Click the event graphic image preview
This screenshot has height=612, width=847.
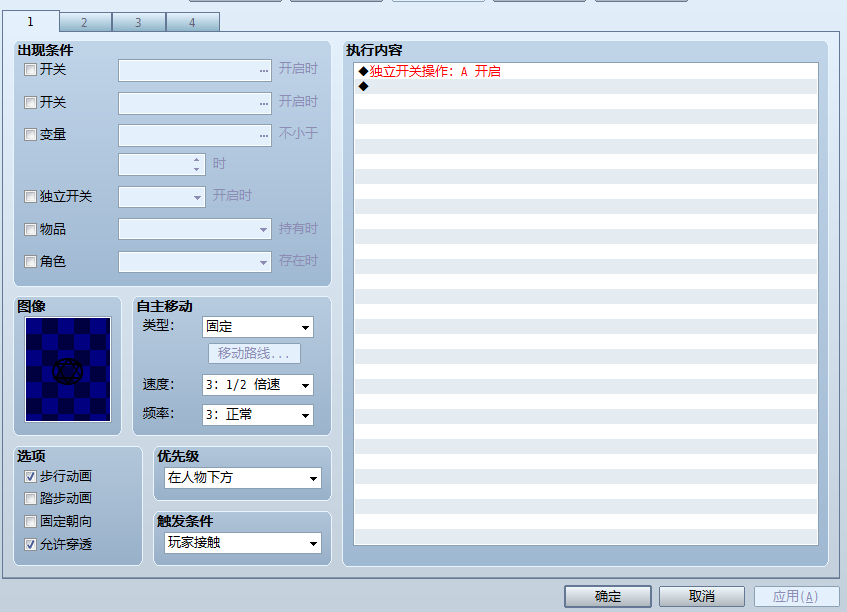click(x=68, y=369)
